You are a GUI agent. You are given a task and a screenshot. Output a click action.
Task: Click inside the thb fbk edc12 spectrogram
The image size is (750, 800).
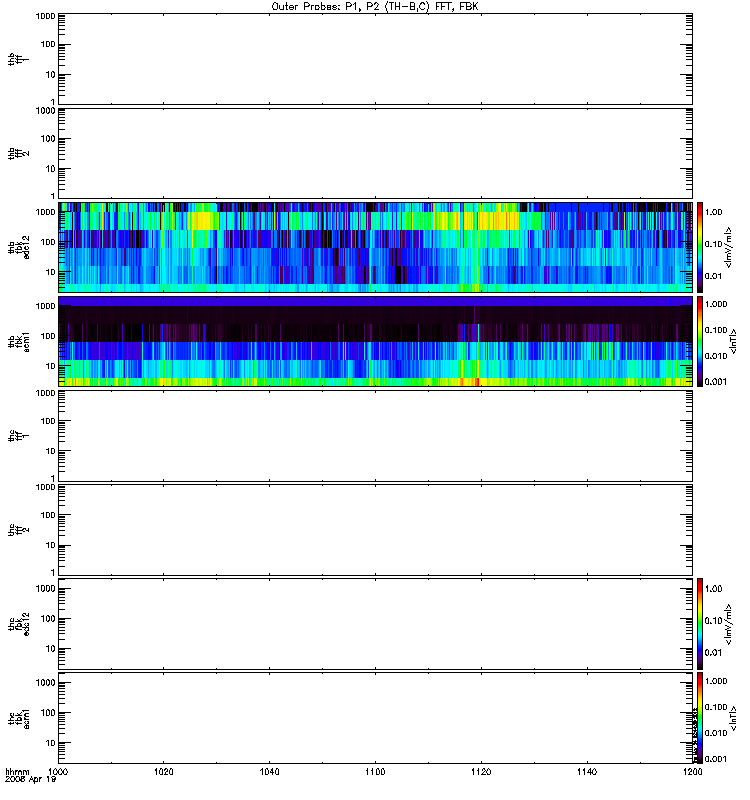tap(375, 247)
